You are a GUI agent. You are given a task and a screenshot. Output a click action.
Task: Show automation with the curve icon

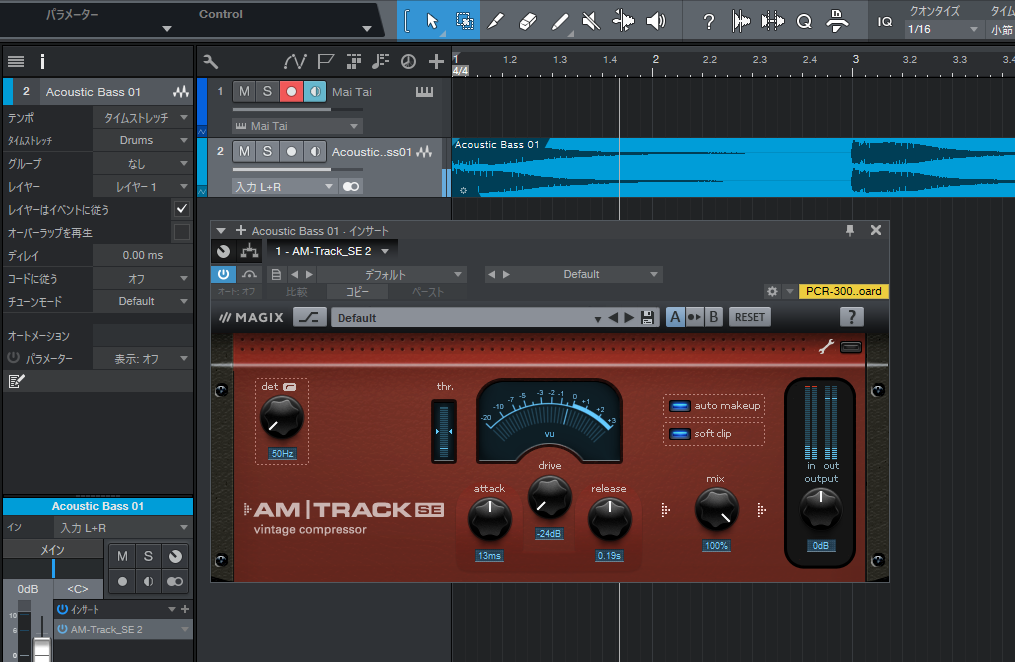(295, 61)
